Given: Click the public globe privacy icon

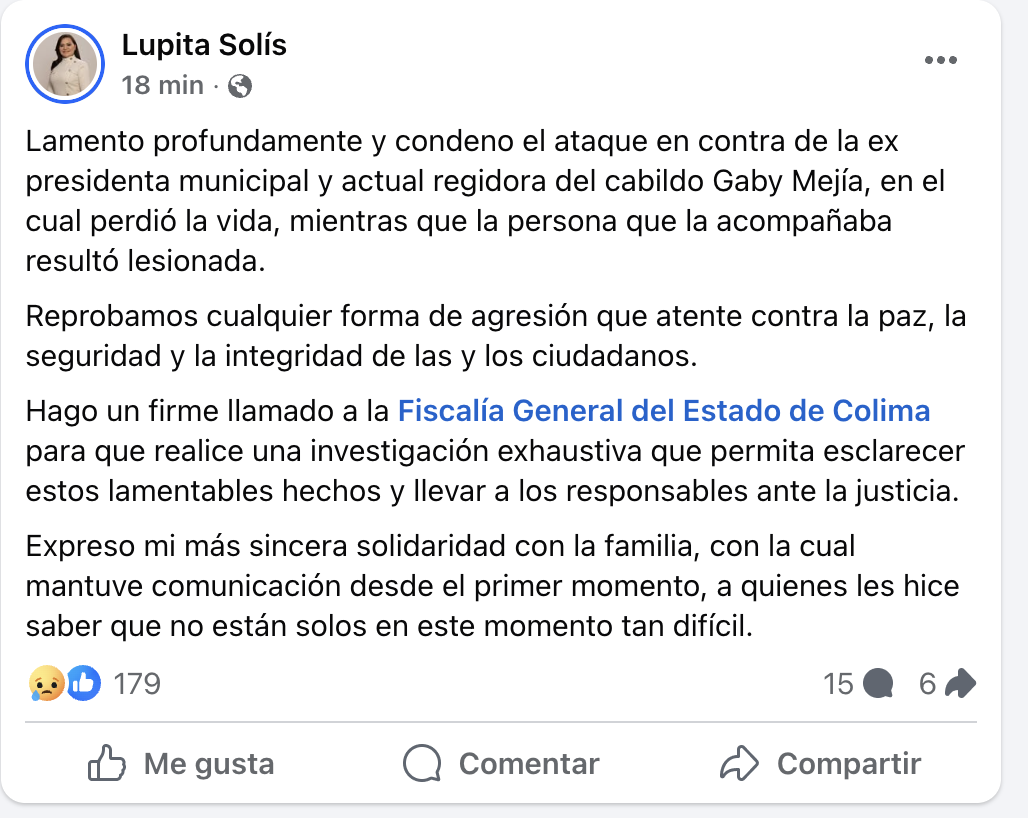Looking at the screenshot, I should [240, 86].
